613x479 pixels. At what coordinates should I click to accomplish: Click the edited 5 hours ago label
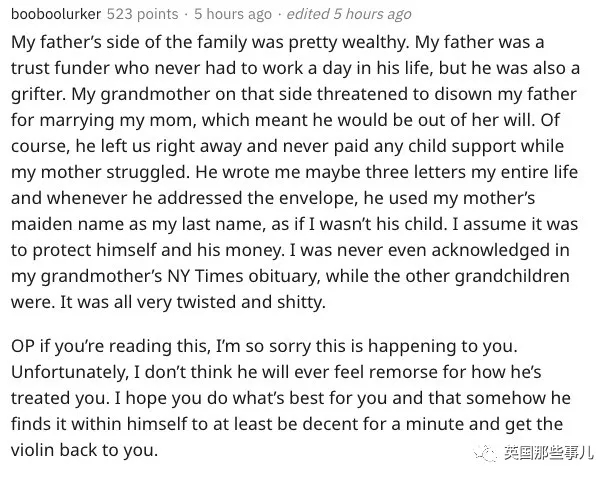pos(349,14)
